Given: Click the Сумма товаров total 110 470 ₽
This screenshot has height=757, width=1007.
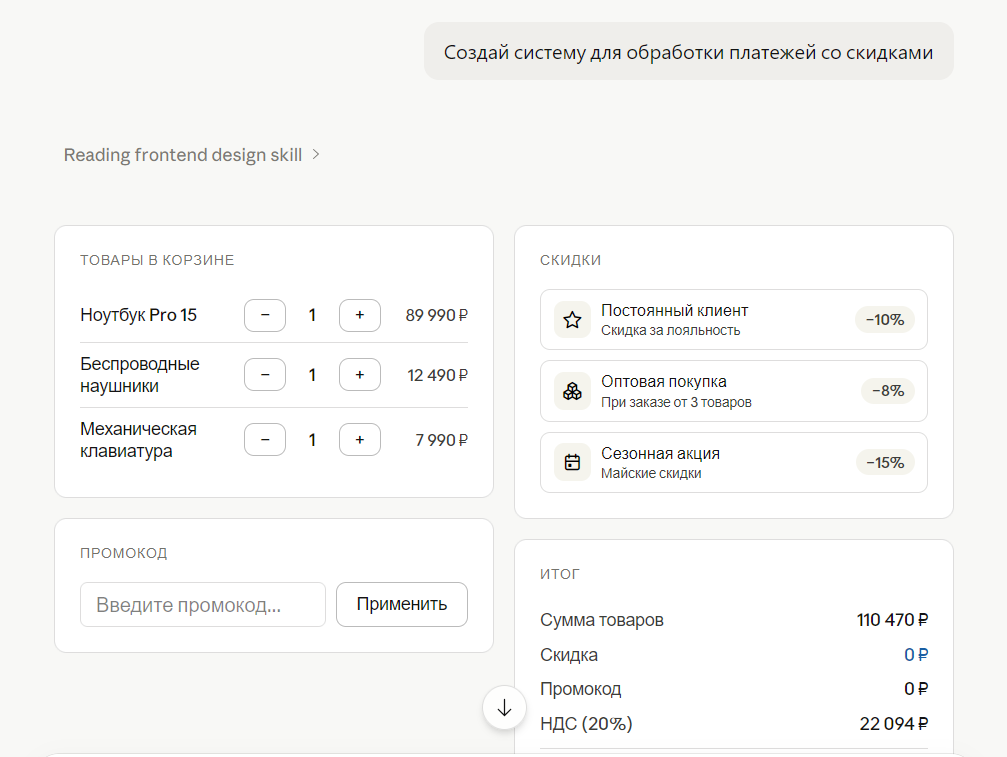Looking at the screenshot, I should pos(892,620).
